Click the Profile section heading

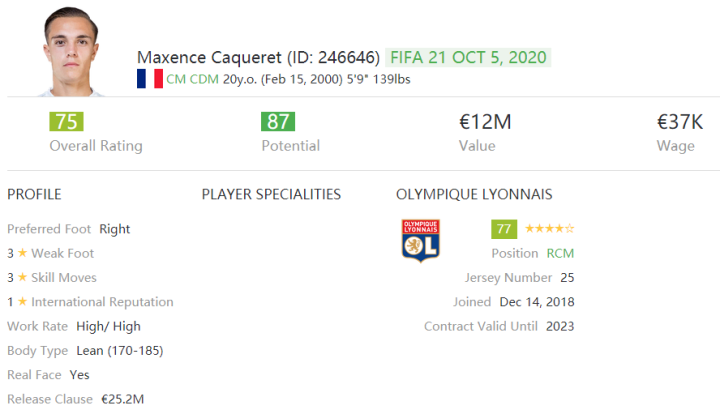tap(34, 194)
